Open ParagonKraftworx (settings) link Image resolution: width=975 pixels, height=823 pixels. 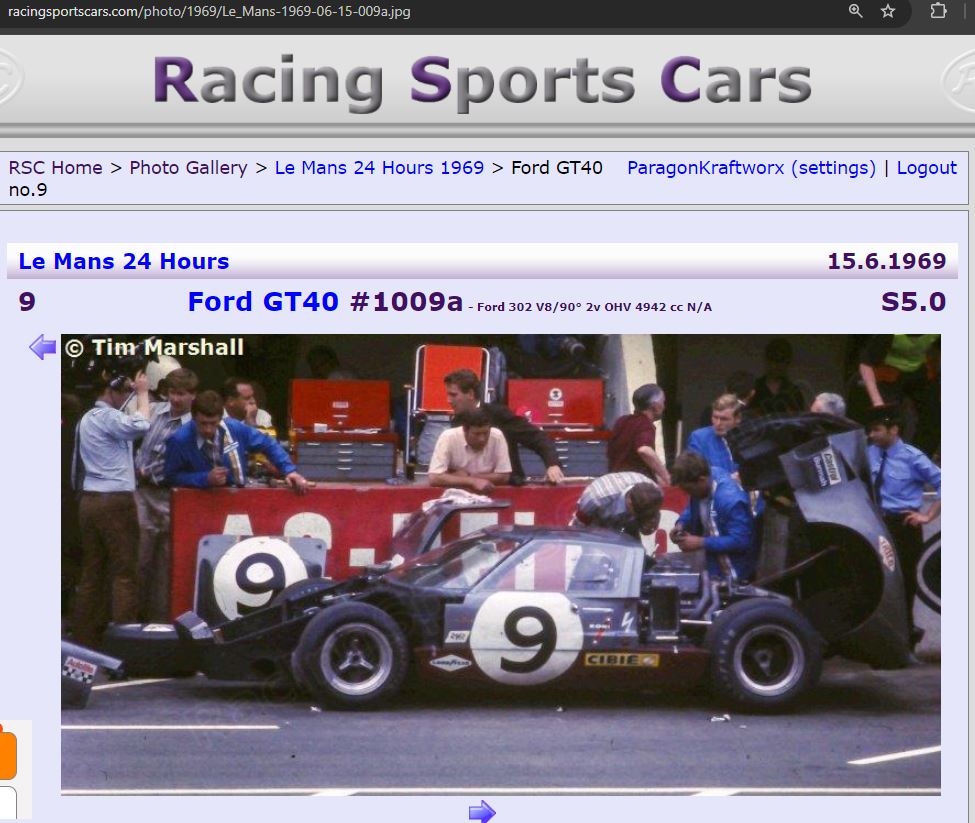(x=751, y=168)
